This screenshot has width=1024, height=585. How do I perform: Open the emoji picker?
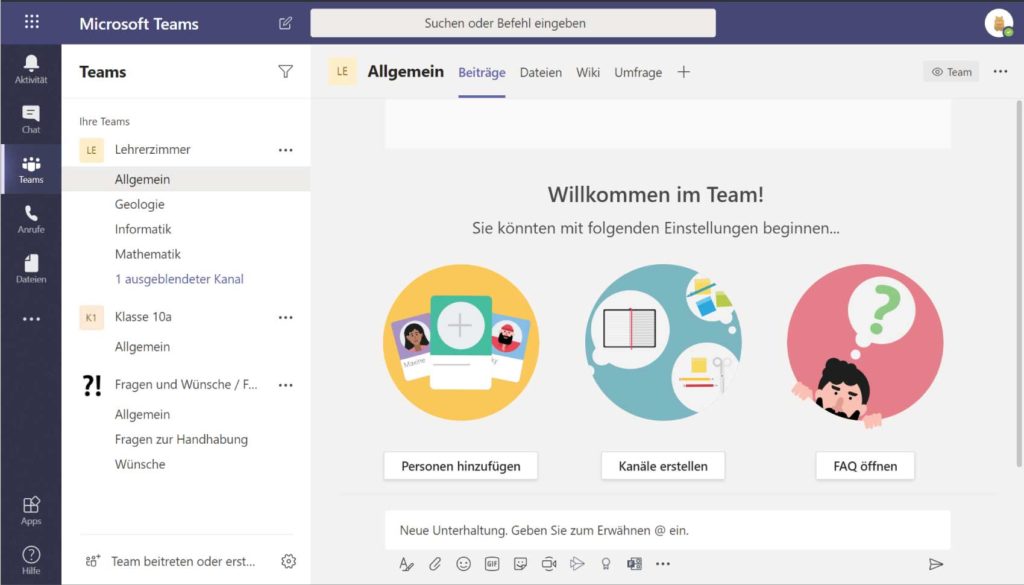(x=463, y=564)
